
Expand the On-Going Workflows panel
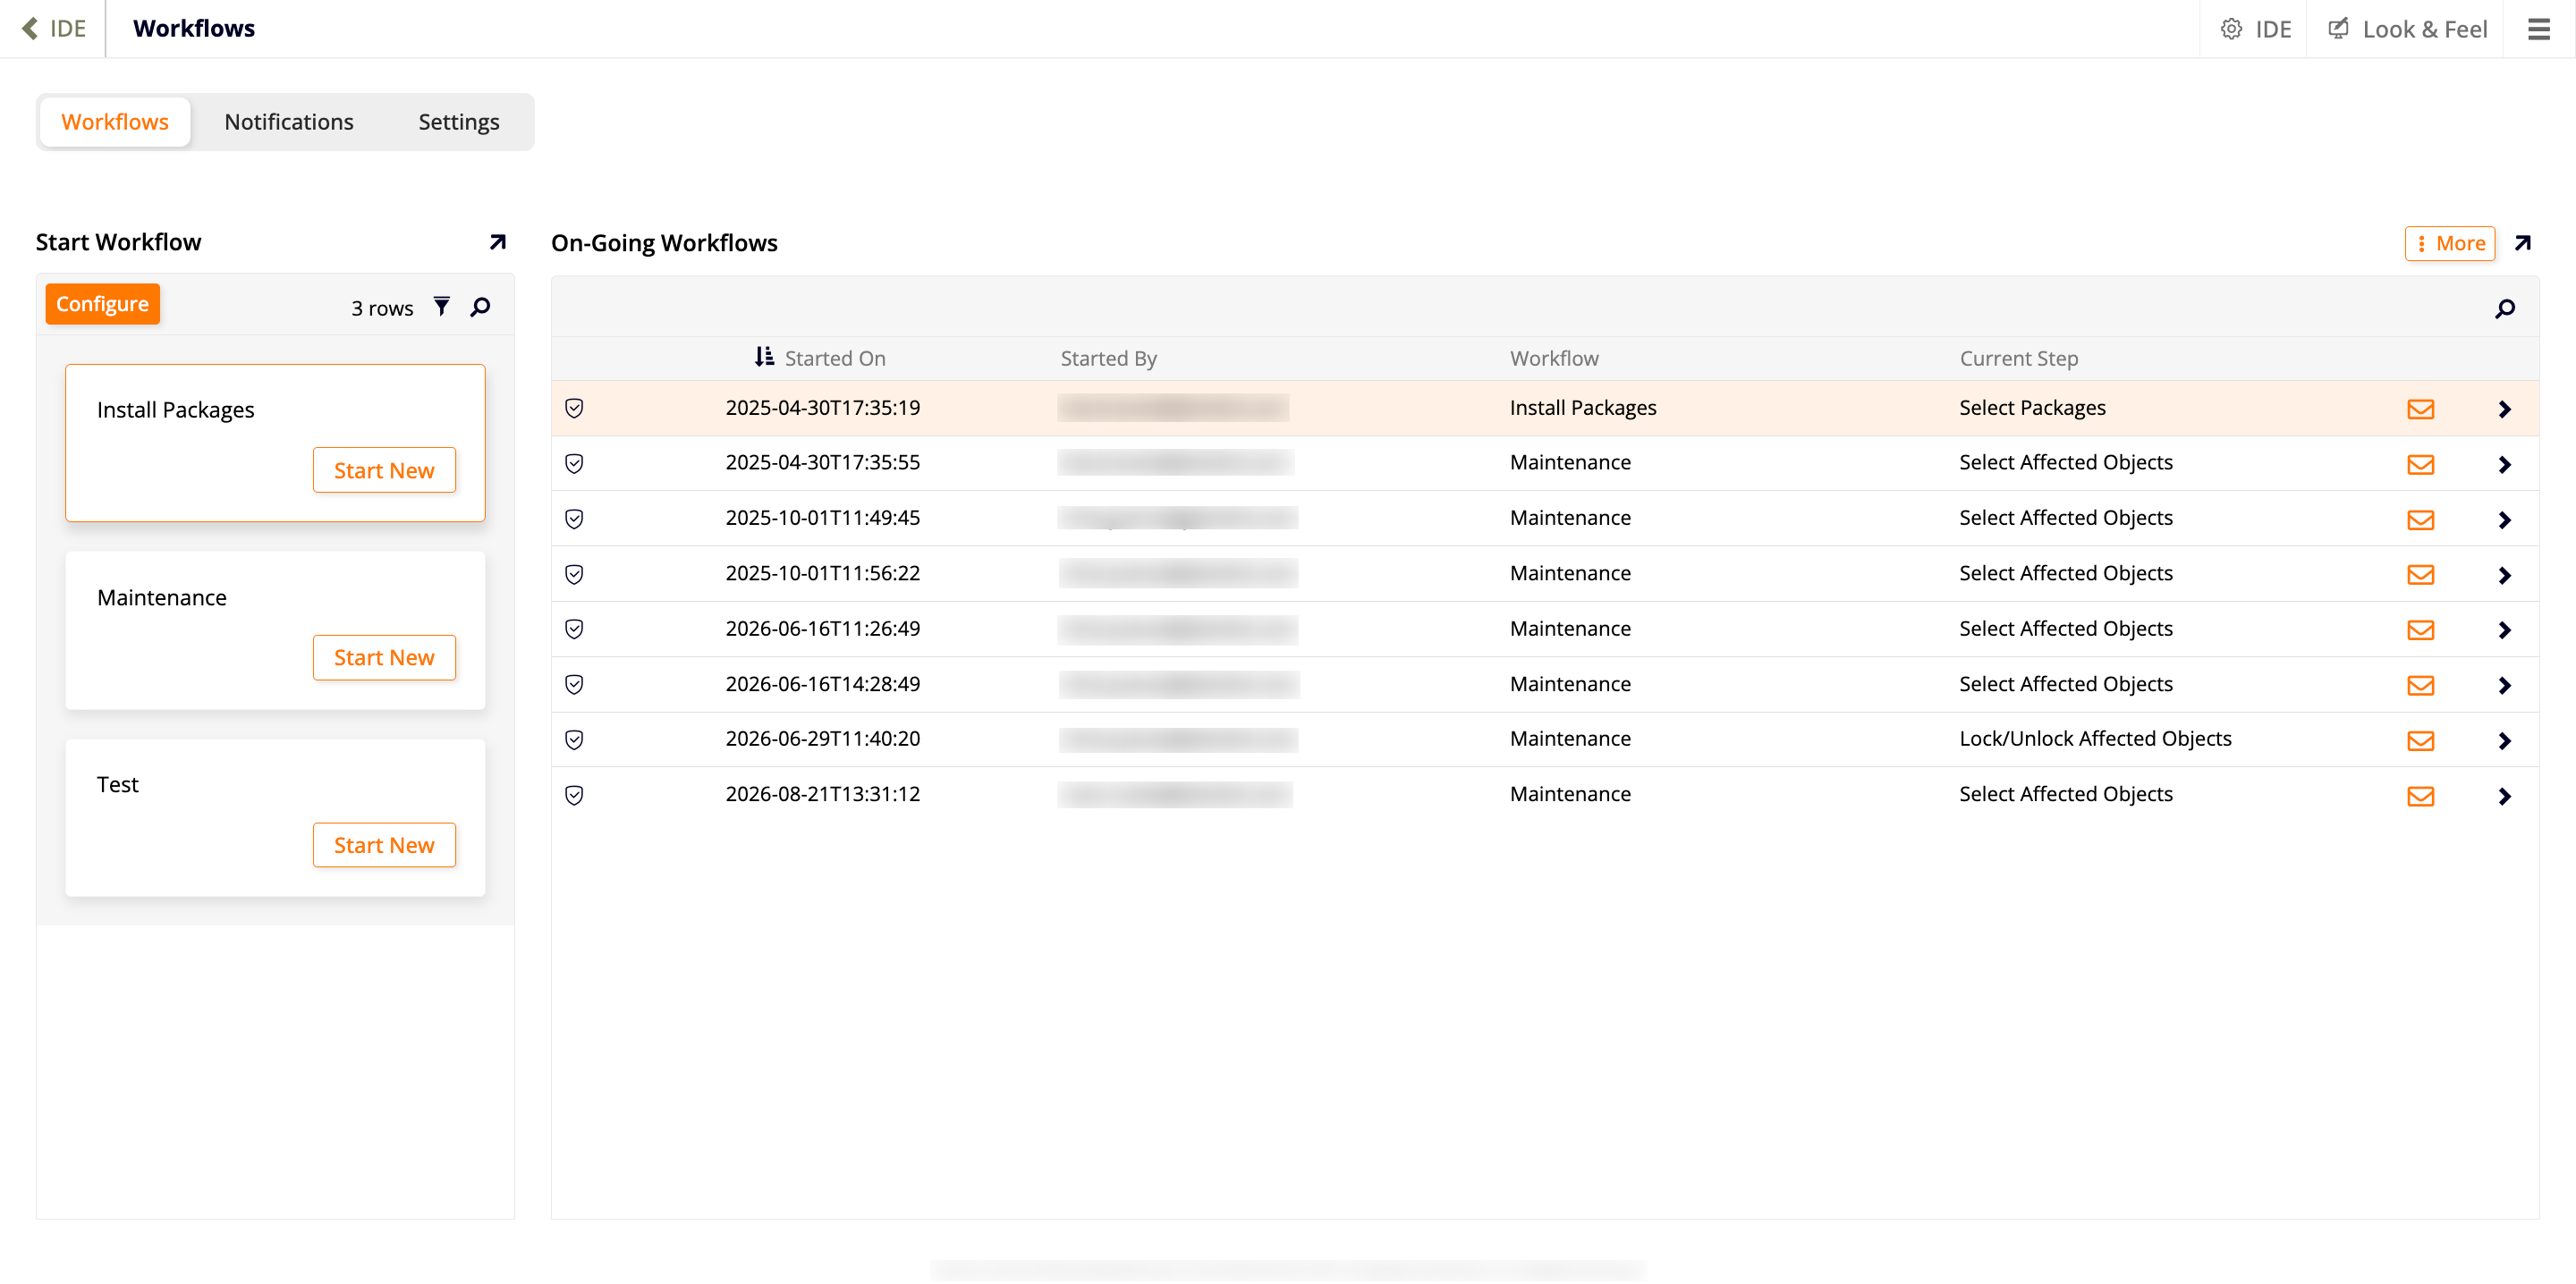[2522, 243]
